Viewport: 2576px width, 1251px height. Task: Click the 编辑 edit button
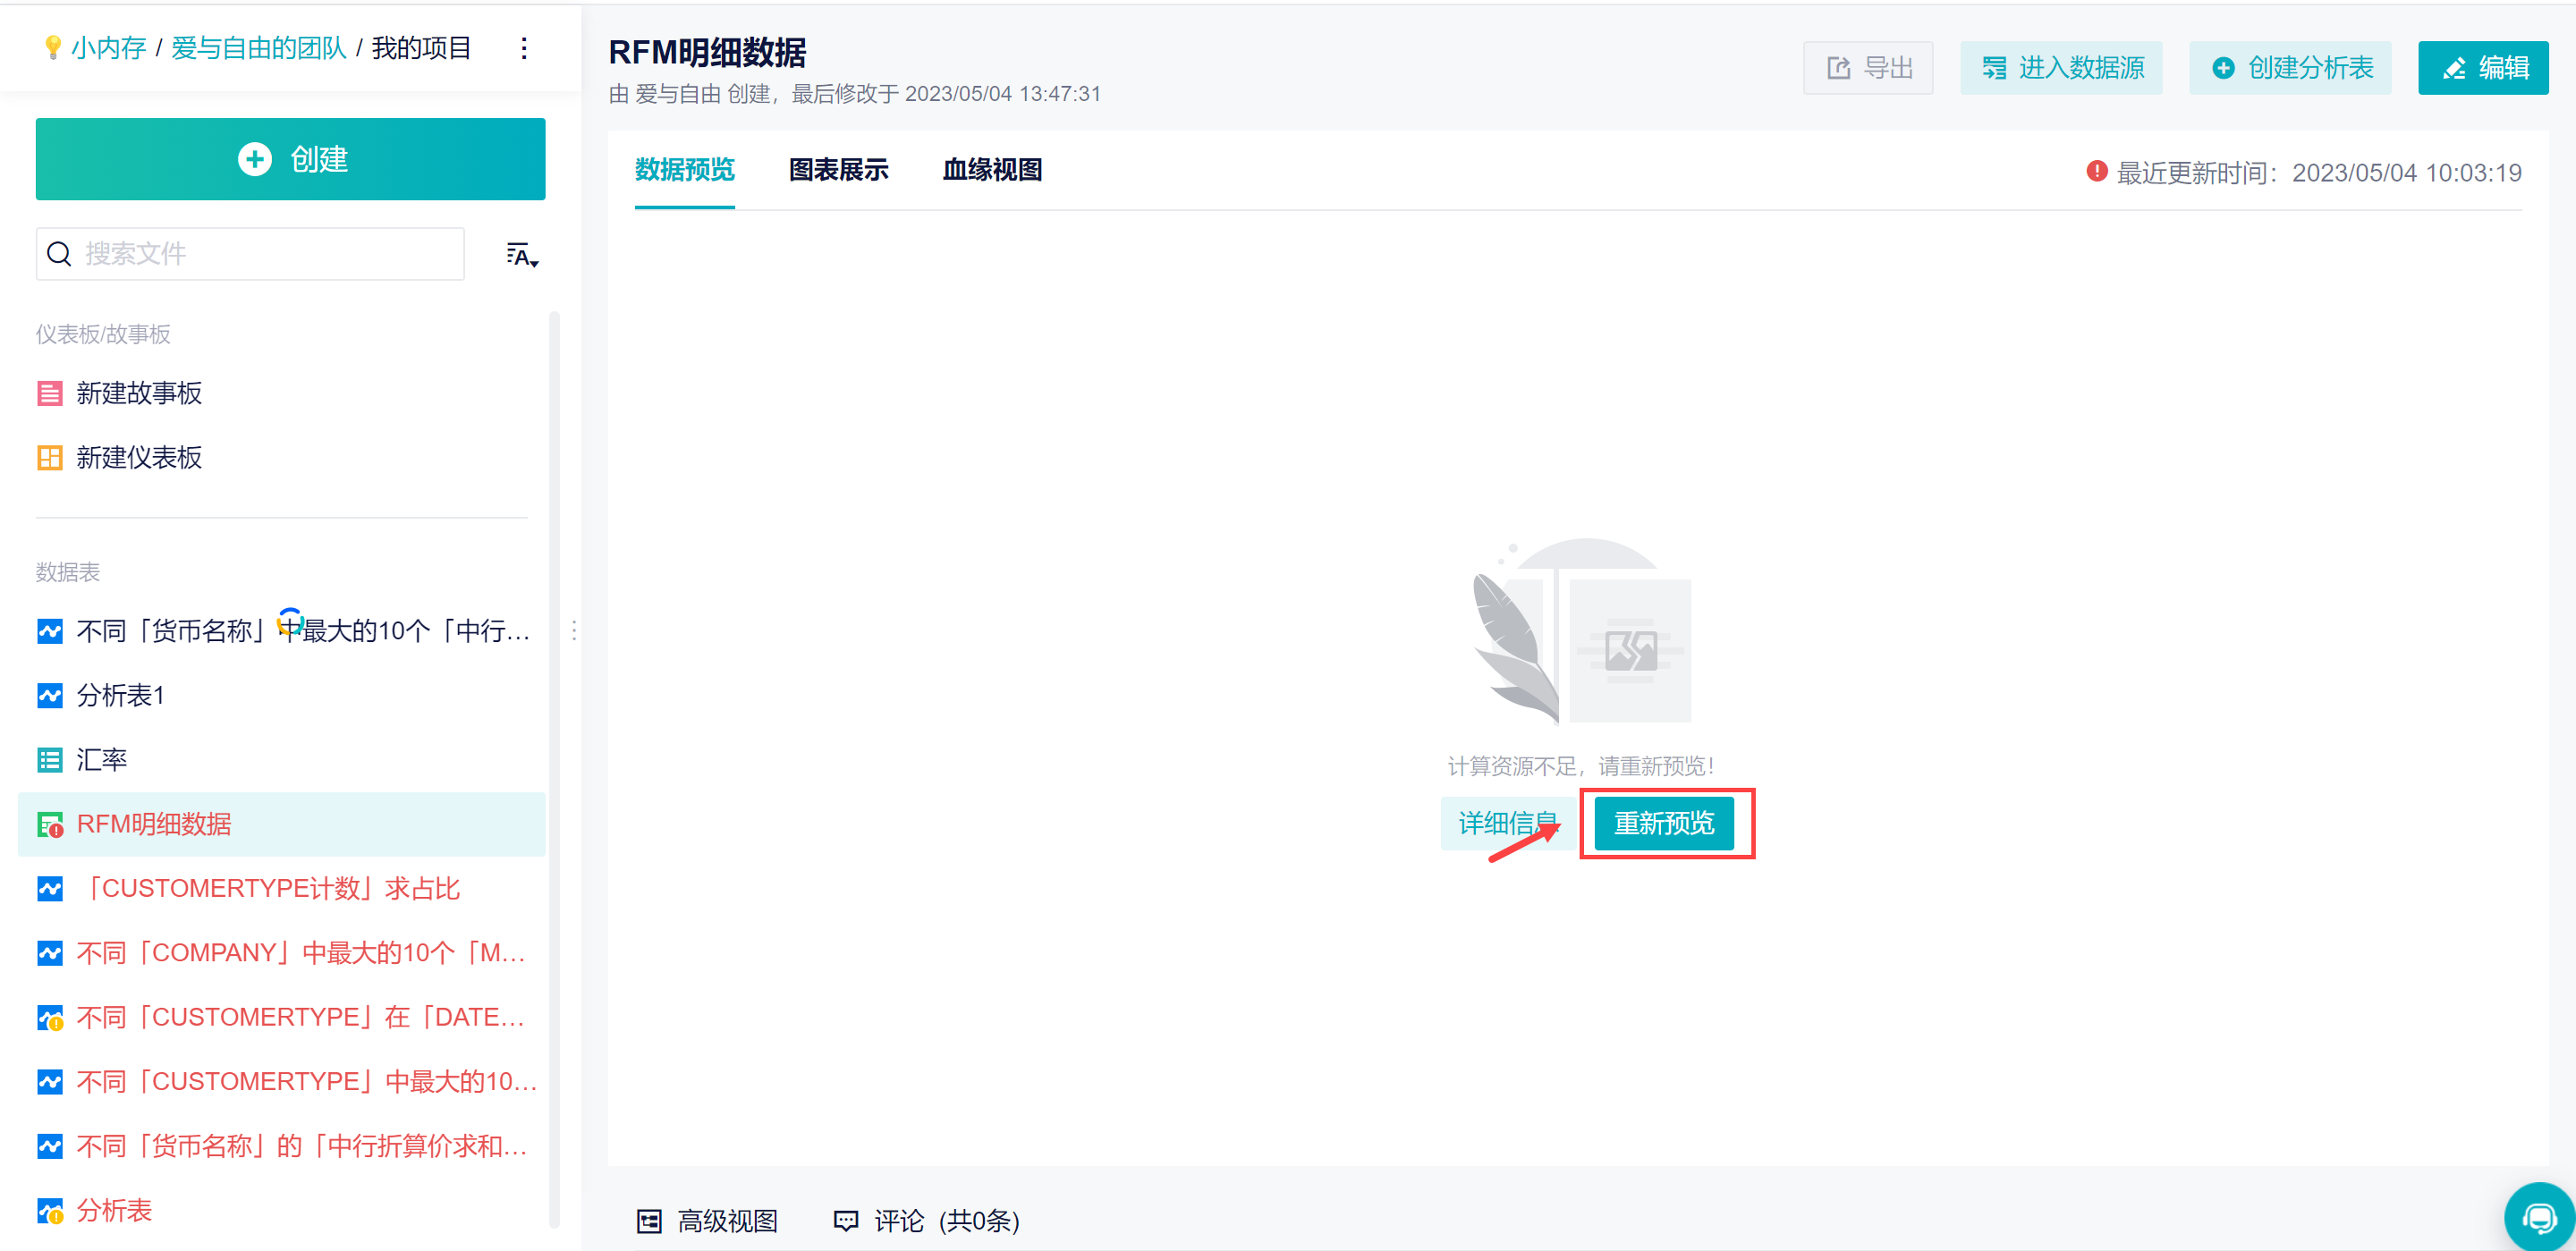click(x=2483, y=68)
